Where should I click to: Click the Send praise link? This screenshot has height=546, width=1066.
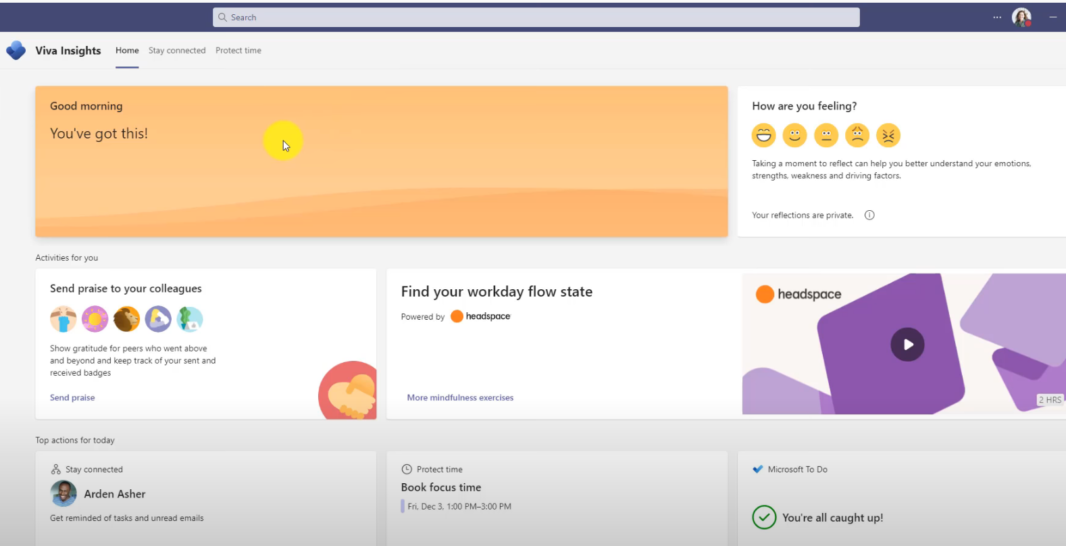pyautogui.click(x=72, y=398)
